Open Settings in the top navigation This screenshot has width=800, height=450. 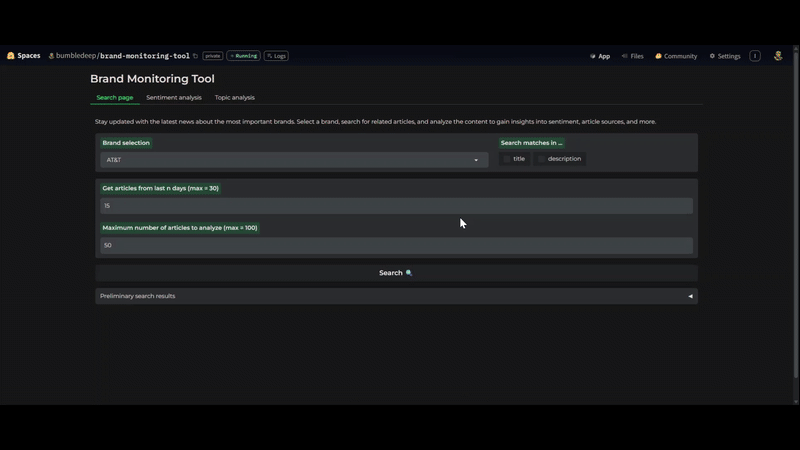(x=724, y=56)
